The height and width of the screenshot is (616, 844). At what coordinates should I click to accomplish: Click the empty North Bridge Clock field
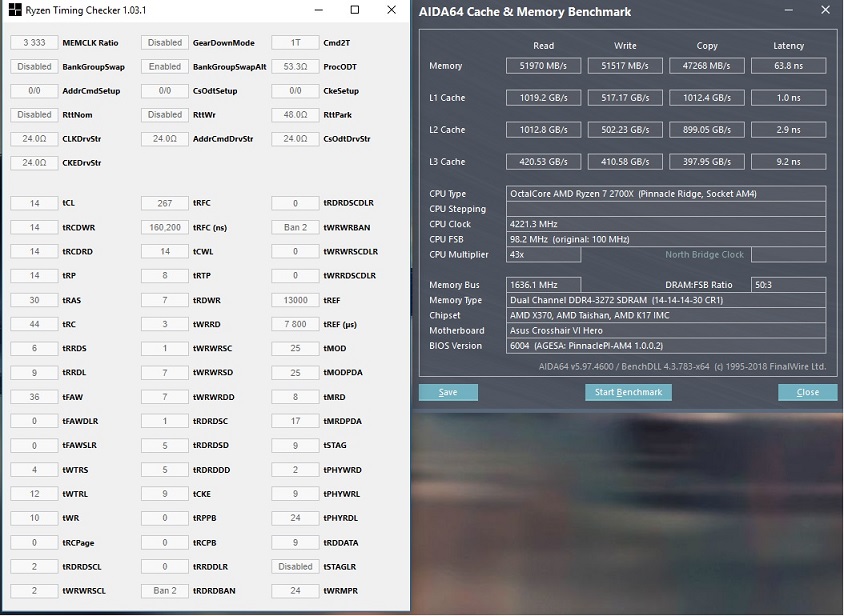click(x=789, y=254)
